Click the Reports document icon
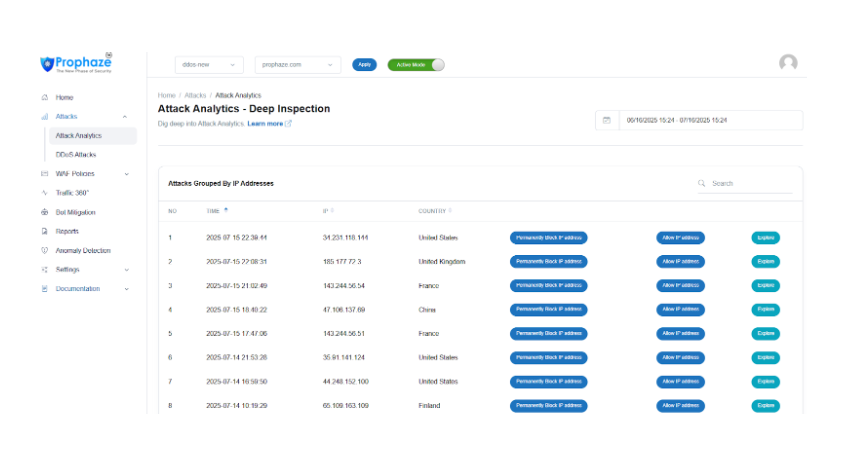This screenshot has height=460, width=852. 45,231
